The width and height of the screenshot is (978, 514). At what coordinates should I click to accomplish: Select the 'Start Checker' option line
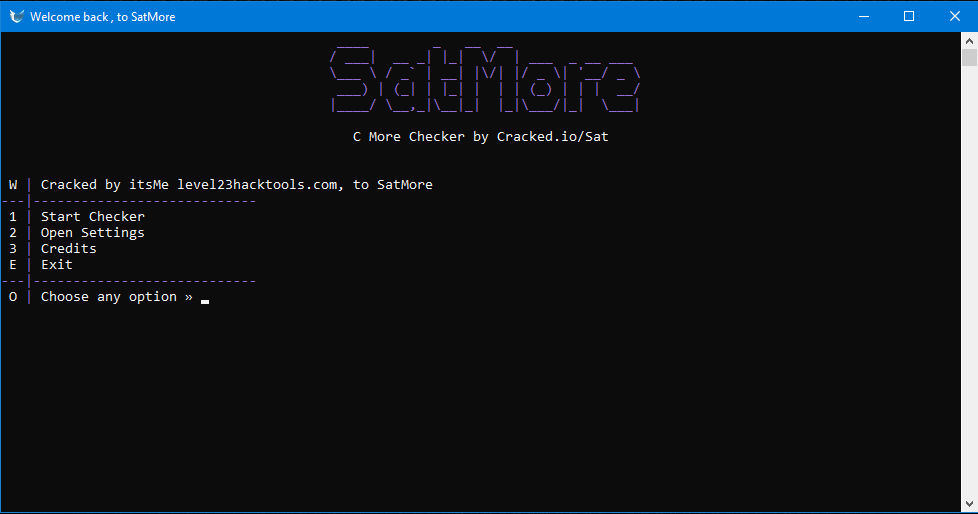(93, 216)
